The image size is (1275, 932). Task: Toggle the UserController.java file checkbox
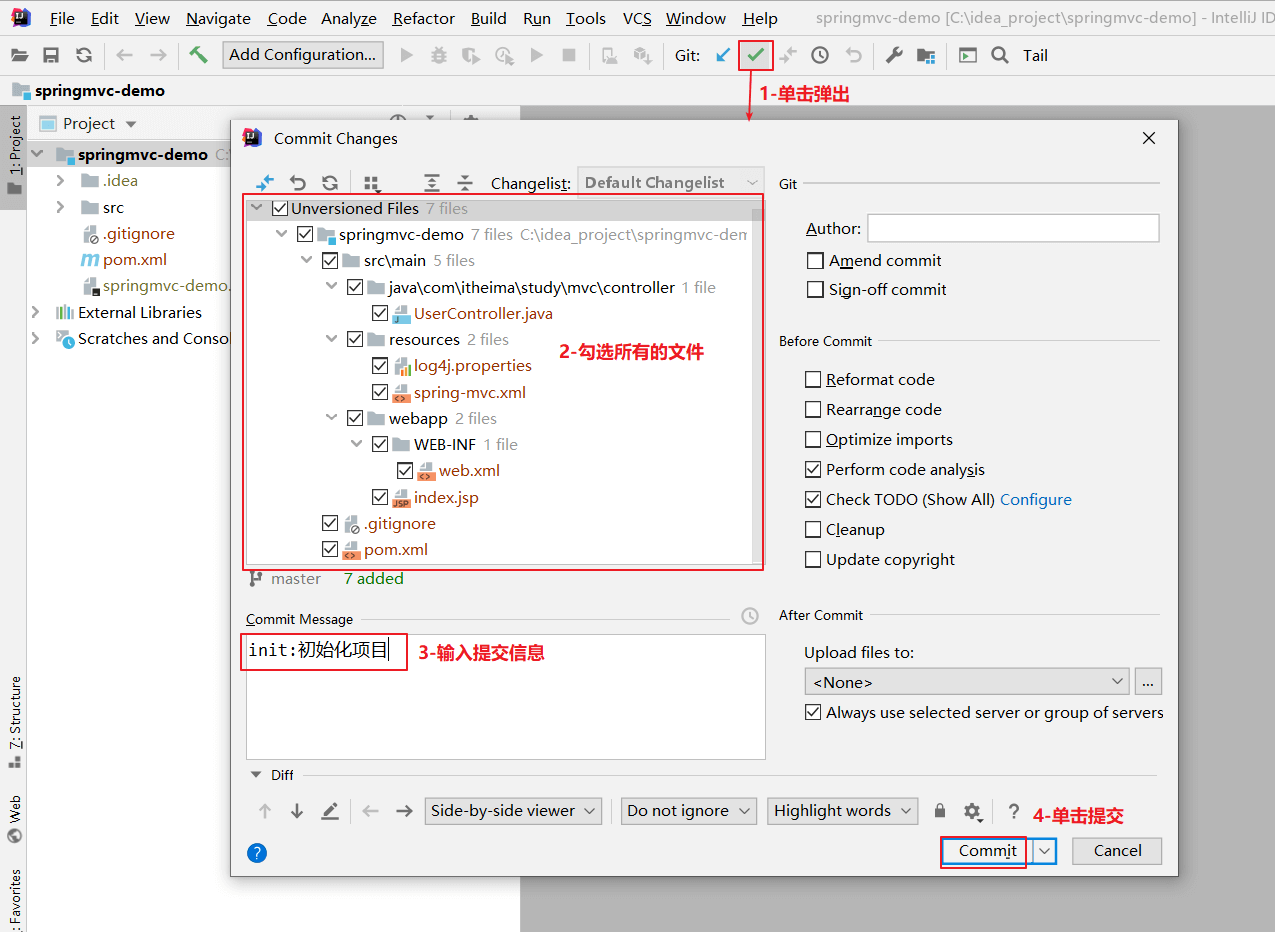pyautogui.click(x=380, y=314)
